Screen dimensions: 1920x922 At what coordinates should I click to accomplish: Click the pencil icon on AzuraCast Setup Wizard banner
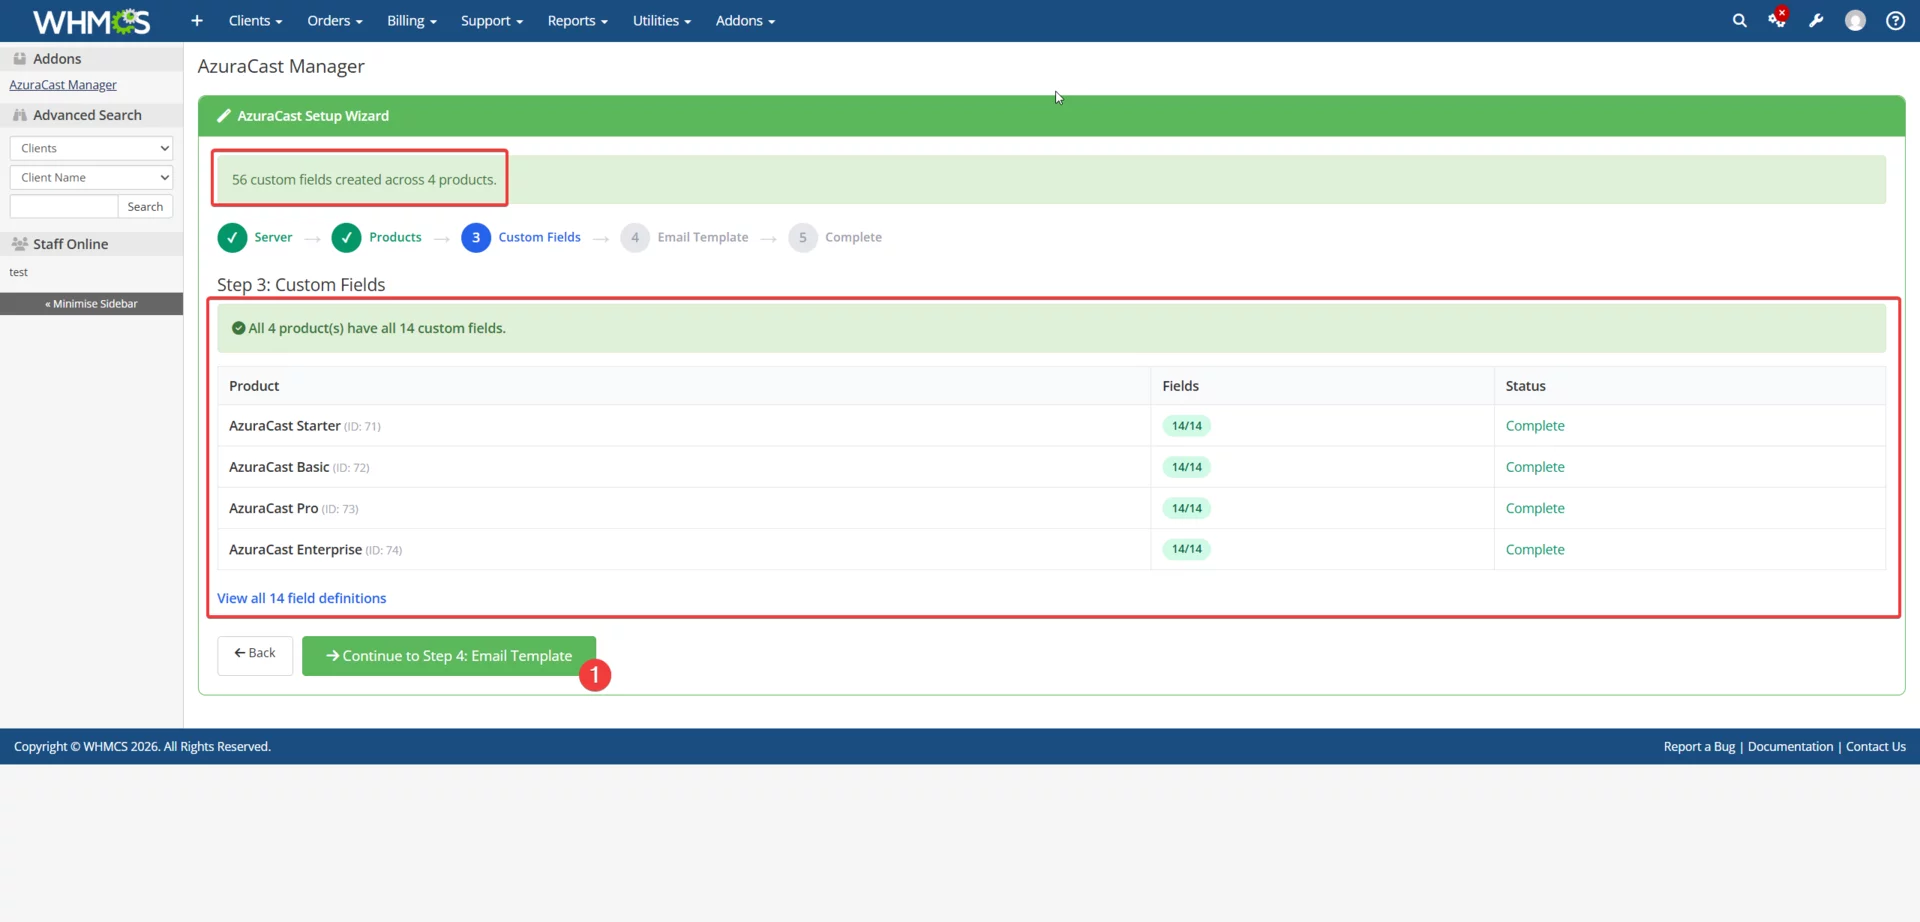click(224, 115)
